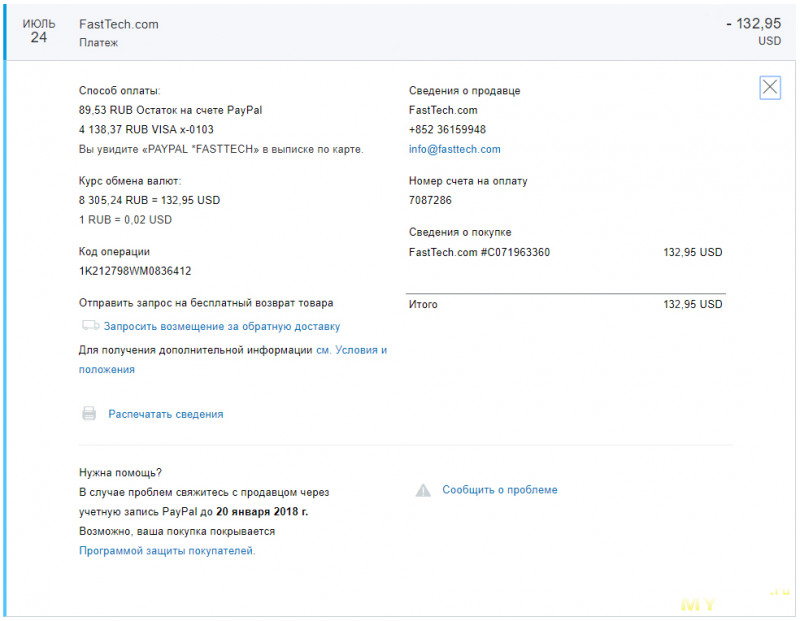800x621 pixels.
Task: Open the info@fasttech.com email link
Action: (455, 149)
